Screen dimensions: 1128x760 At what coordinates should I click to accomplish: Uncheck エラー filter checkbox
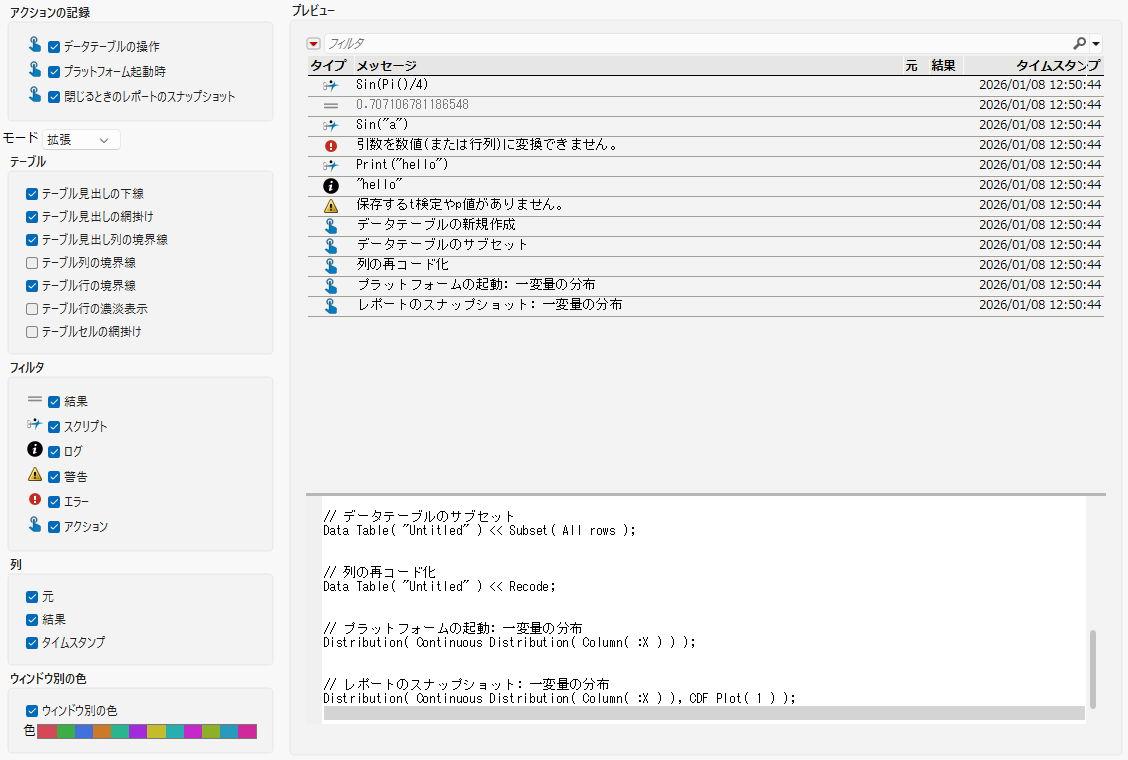pos(54,502)
